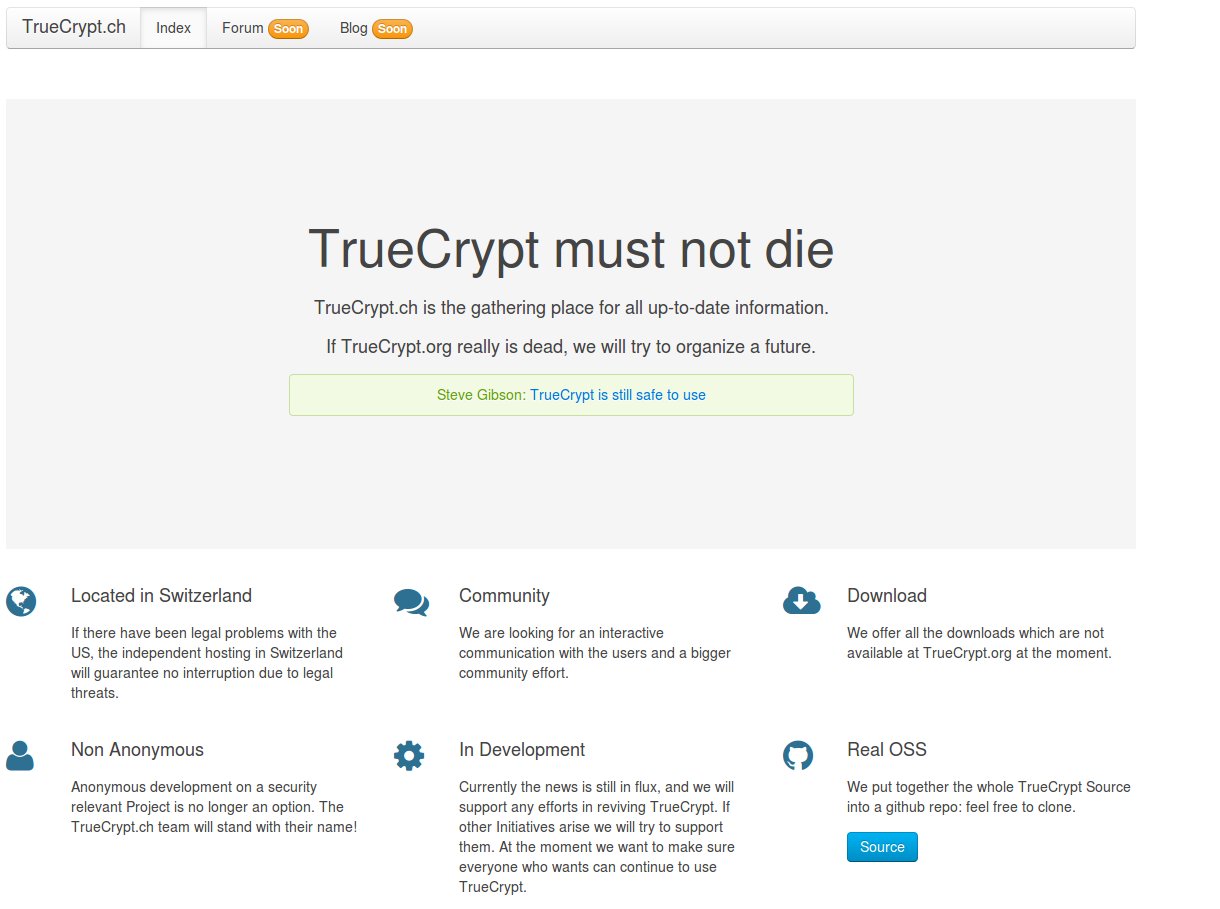1220x909 pixels.
Task: Click the GitHub icon beside Real OSS
Action: [798, 756]
